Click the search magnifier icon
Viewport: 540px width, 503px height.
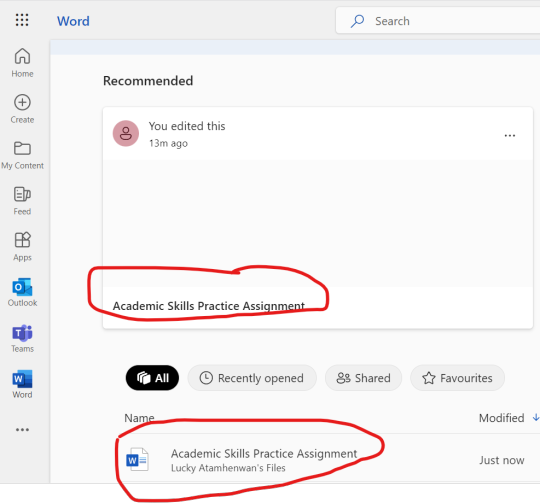click(x=357, y=21)
